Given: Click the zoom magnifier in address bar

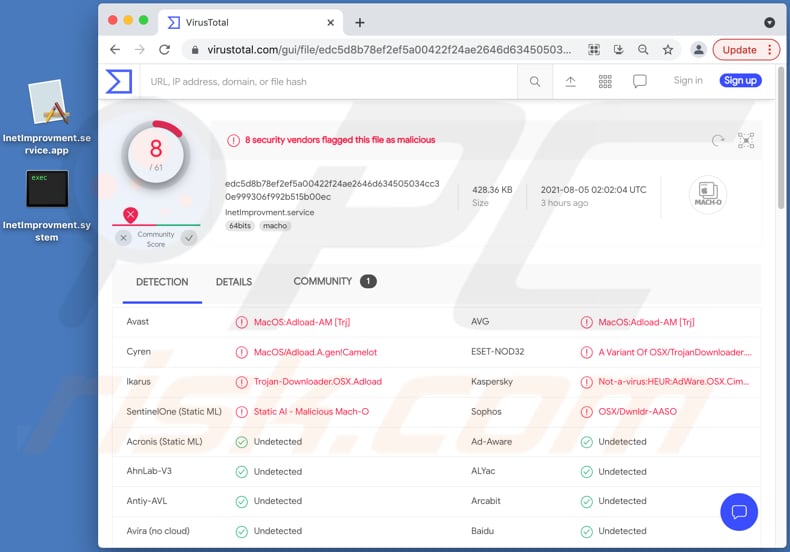Looking at the screenshot, I should (643, 49).
